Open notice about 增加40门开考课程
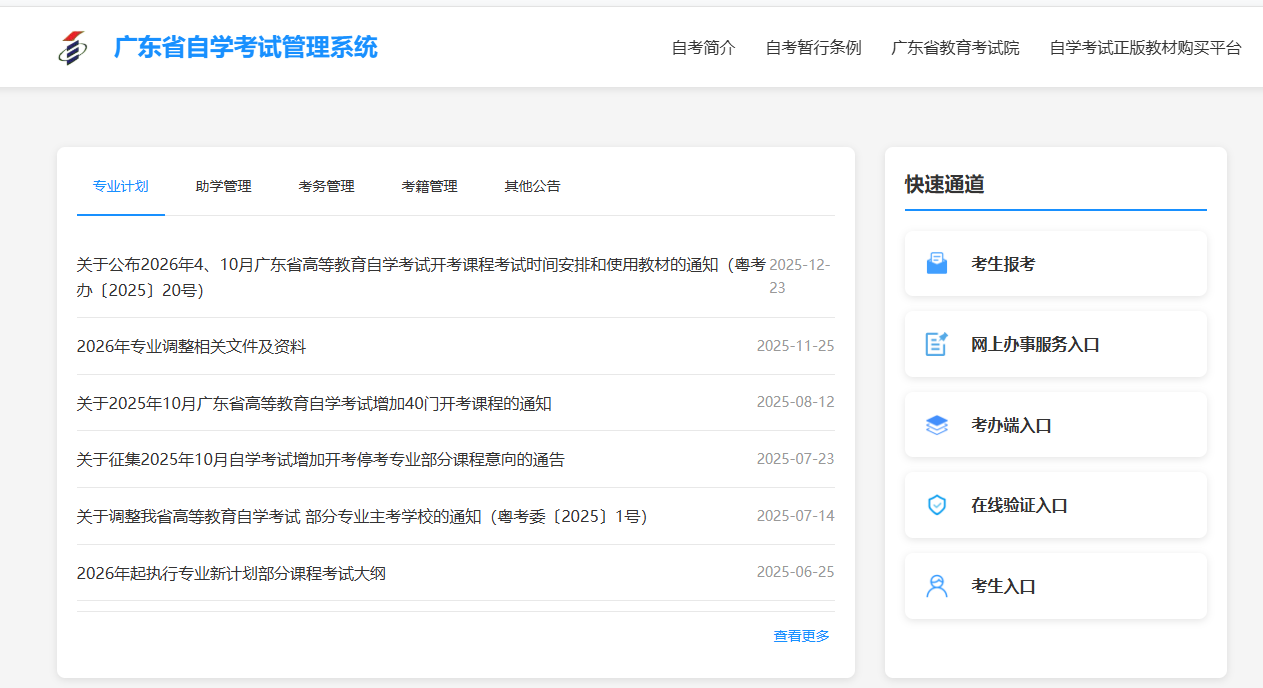This screenshot has width=1263, height=688. coord(314,404)
